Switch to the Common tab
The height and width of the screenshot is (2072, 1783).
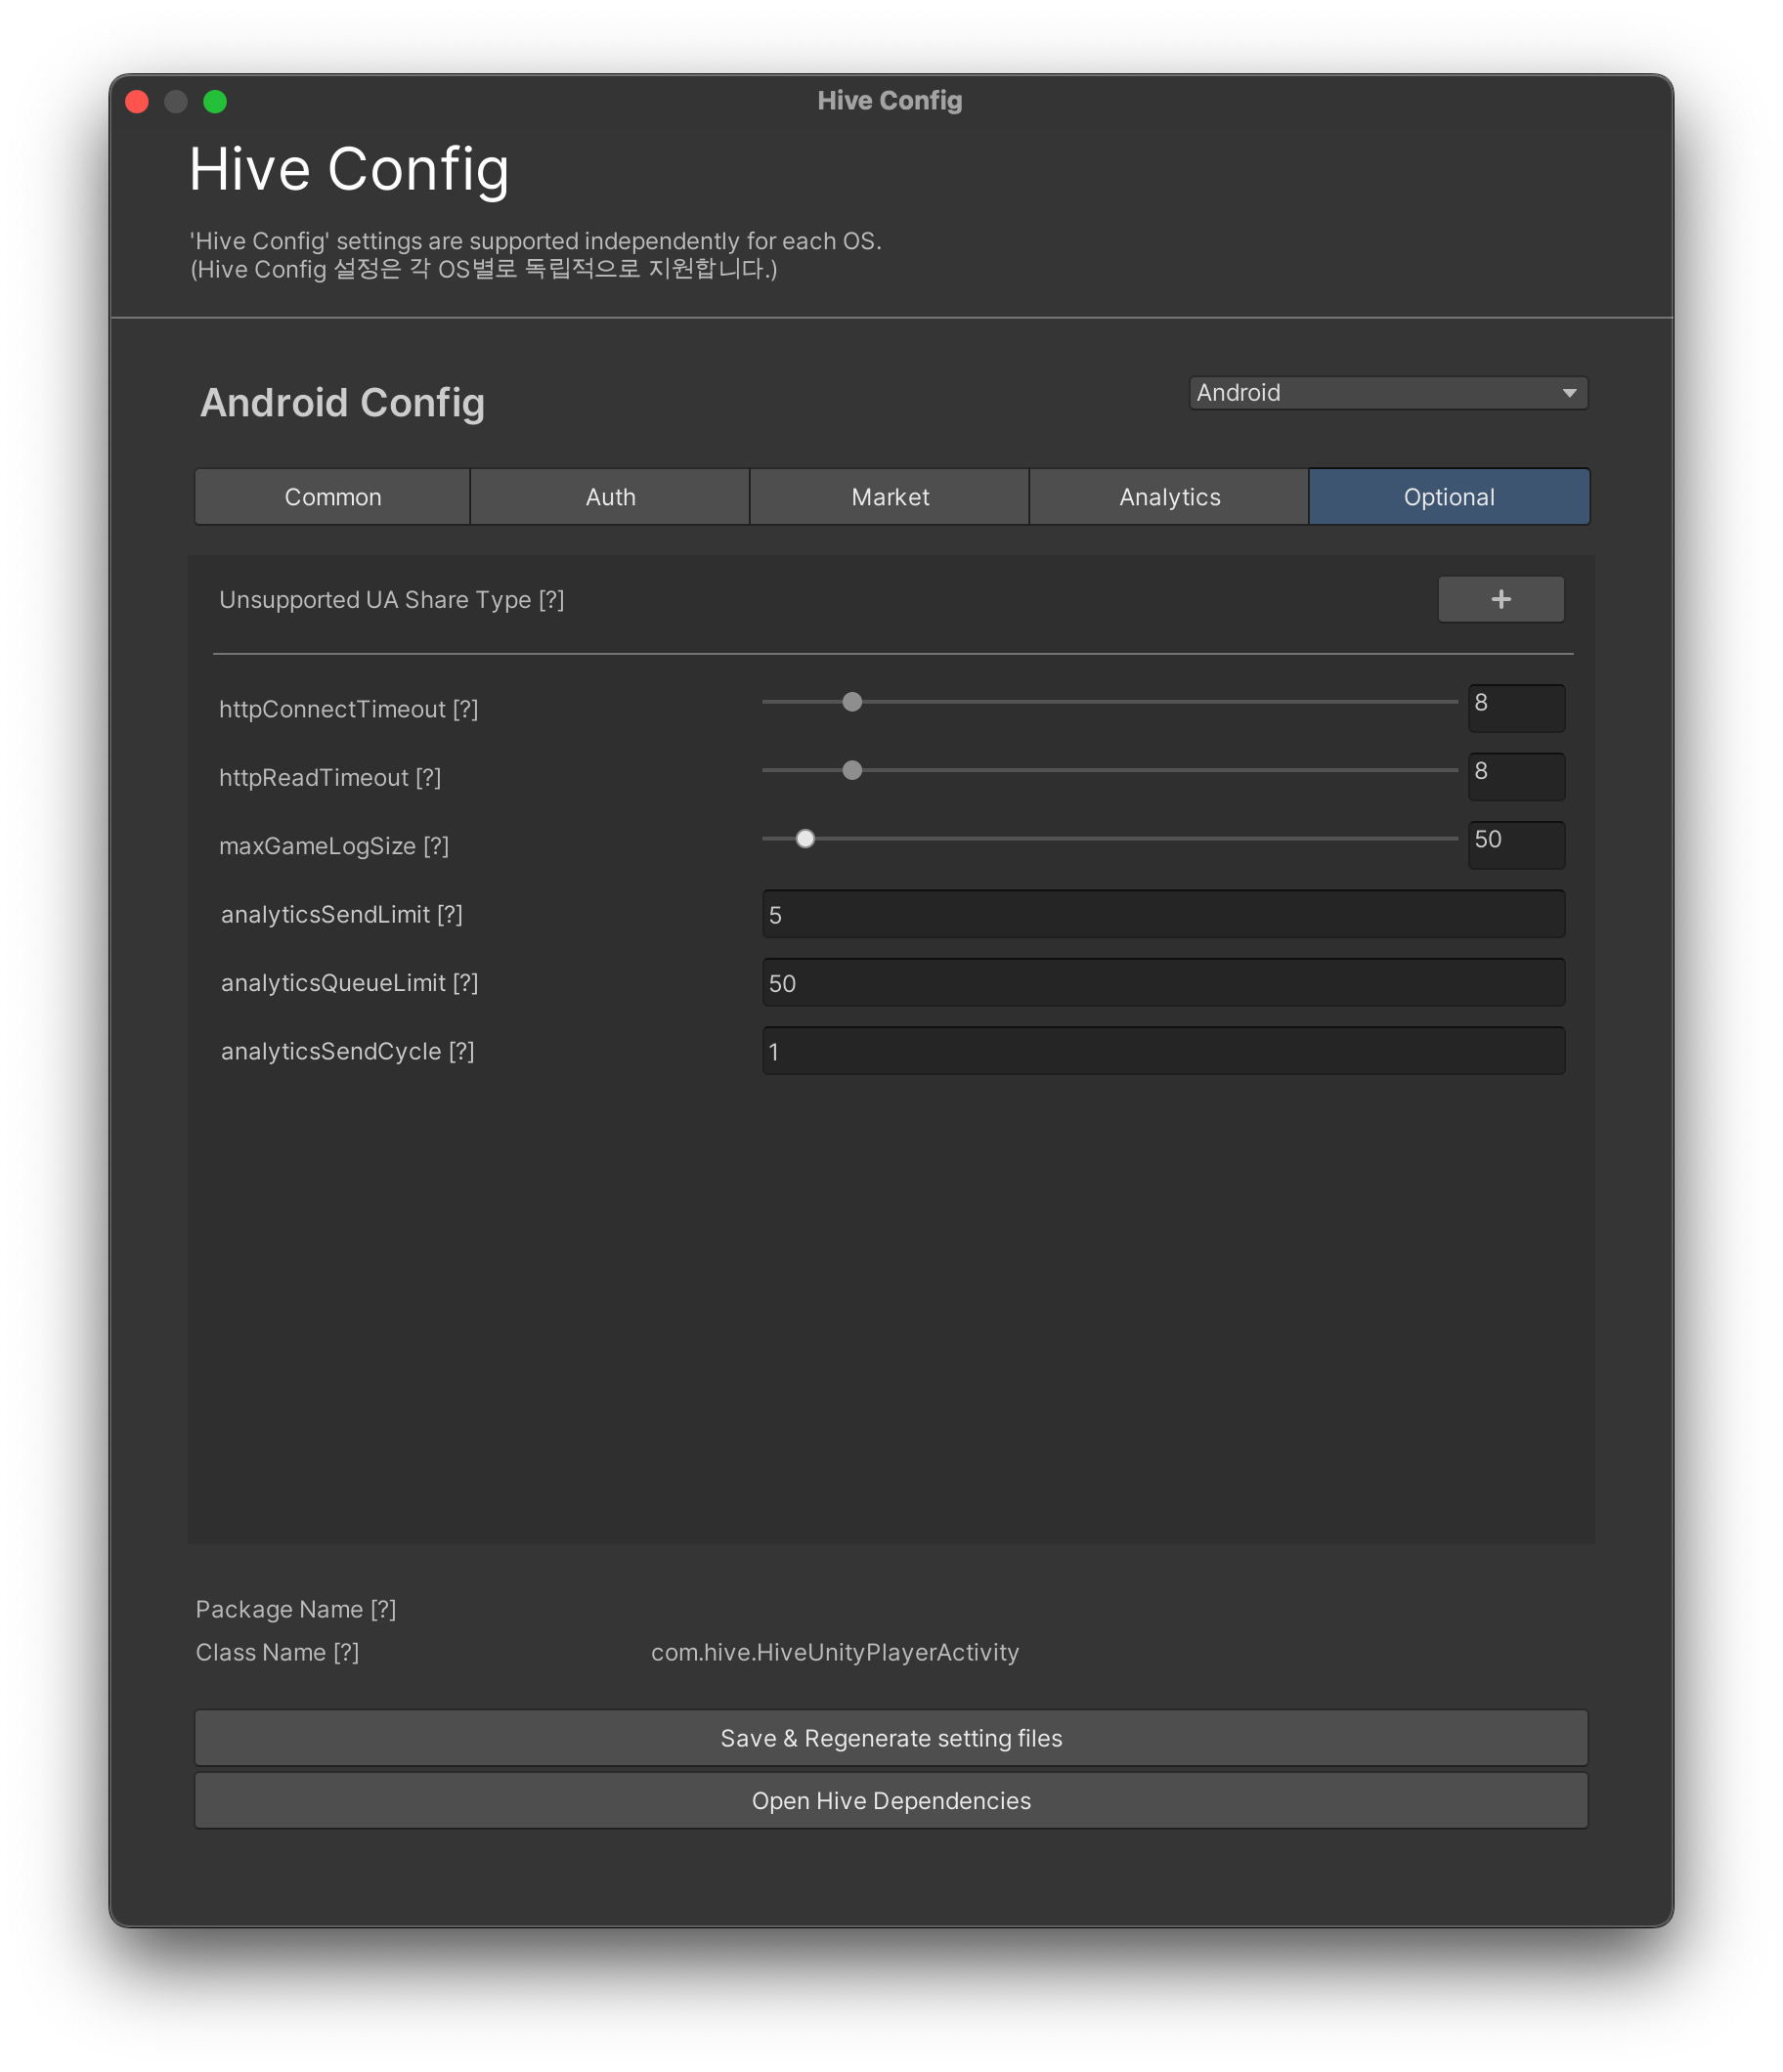333,497
